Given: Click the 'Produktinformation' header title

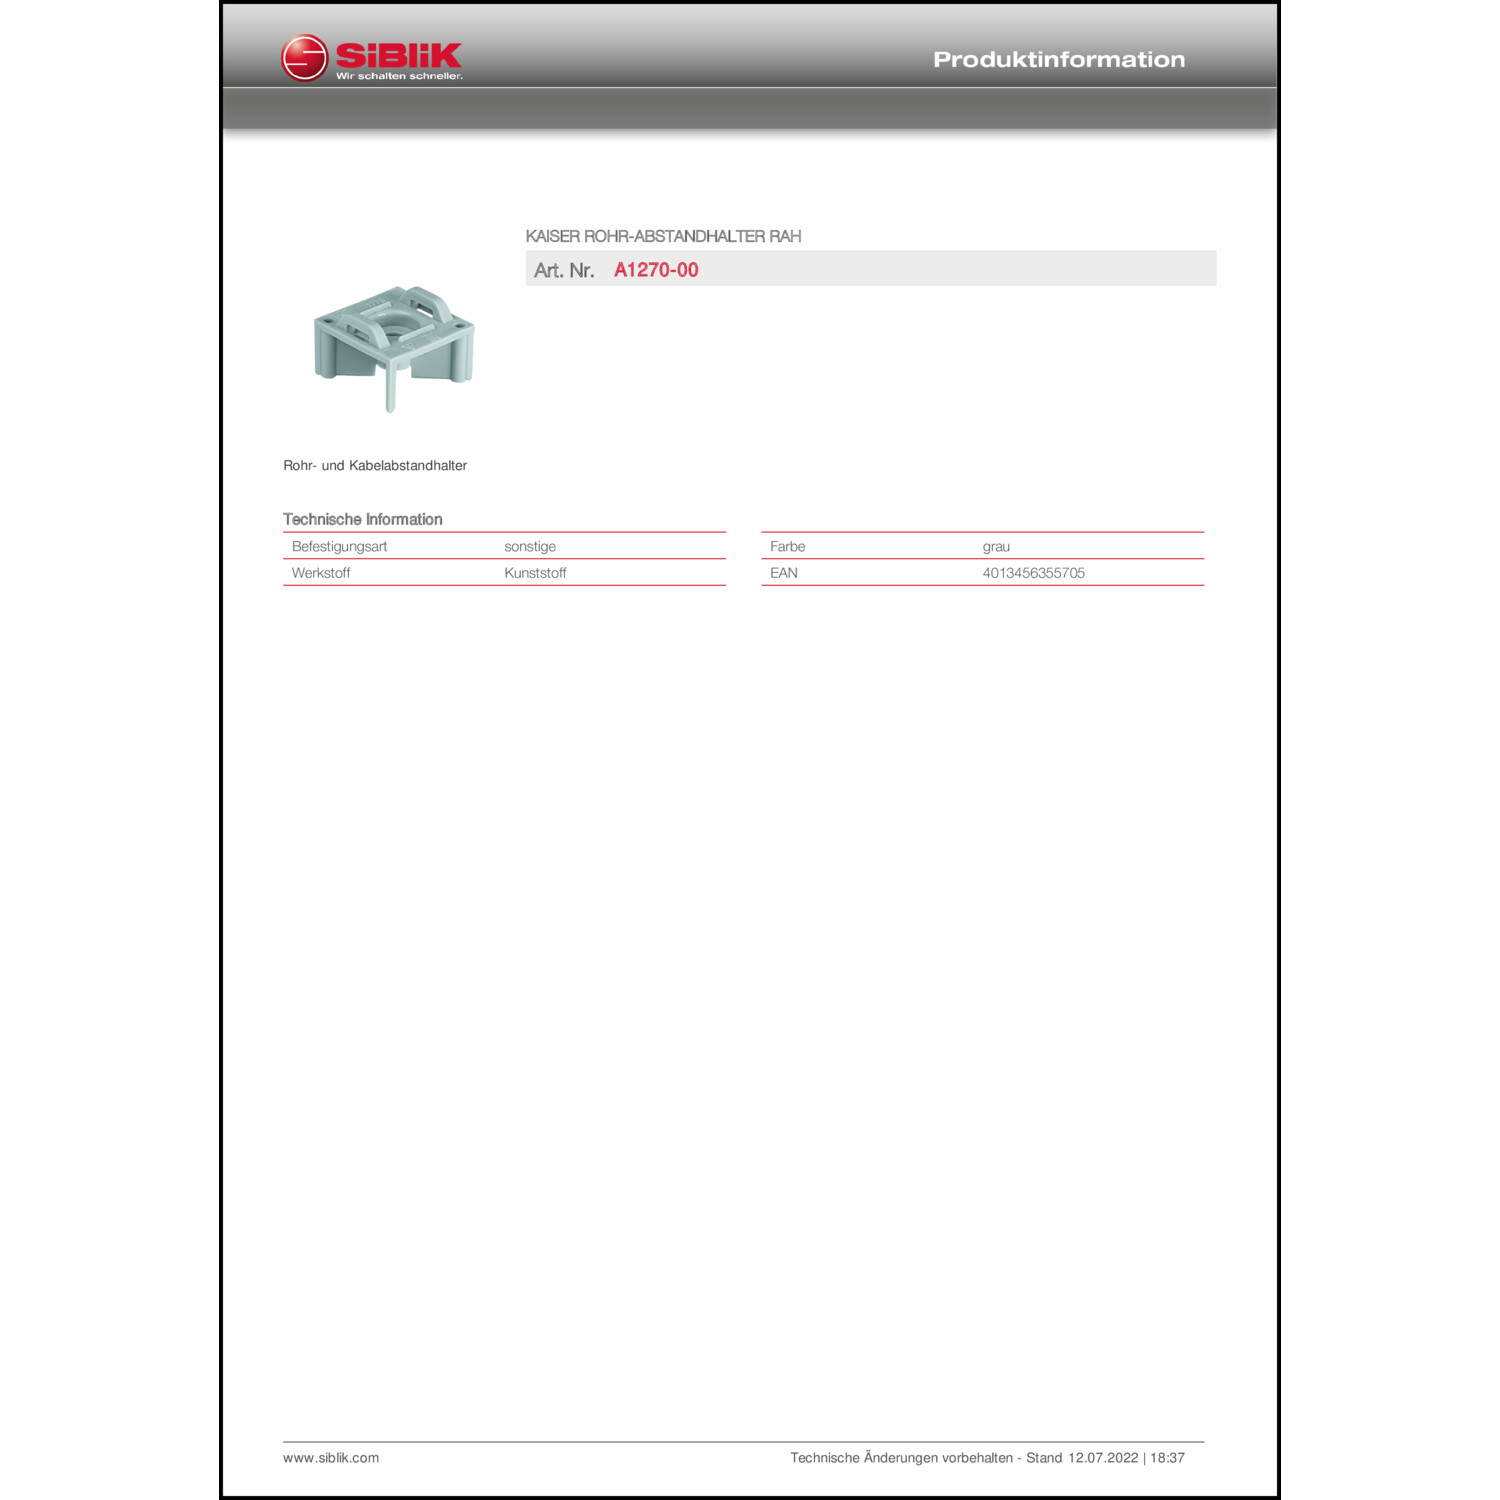Looking at the screenshot, I should click(1059, 60).
